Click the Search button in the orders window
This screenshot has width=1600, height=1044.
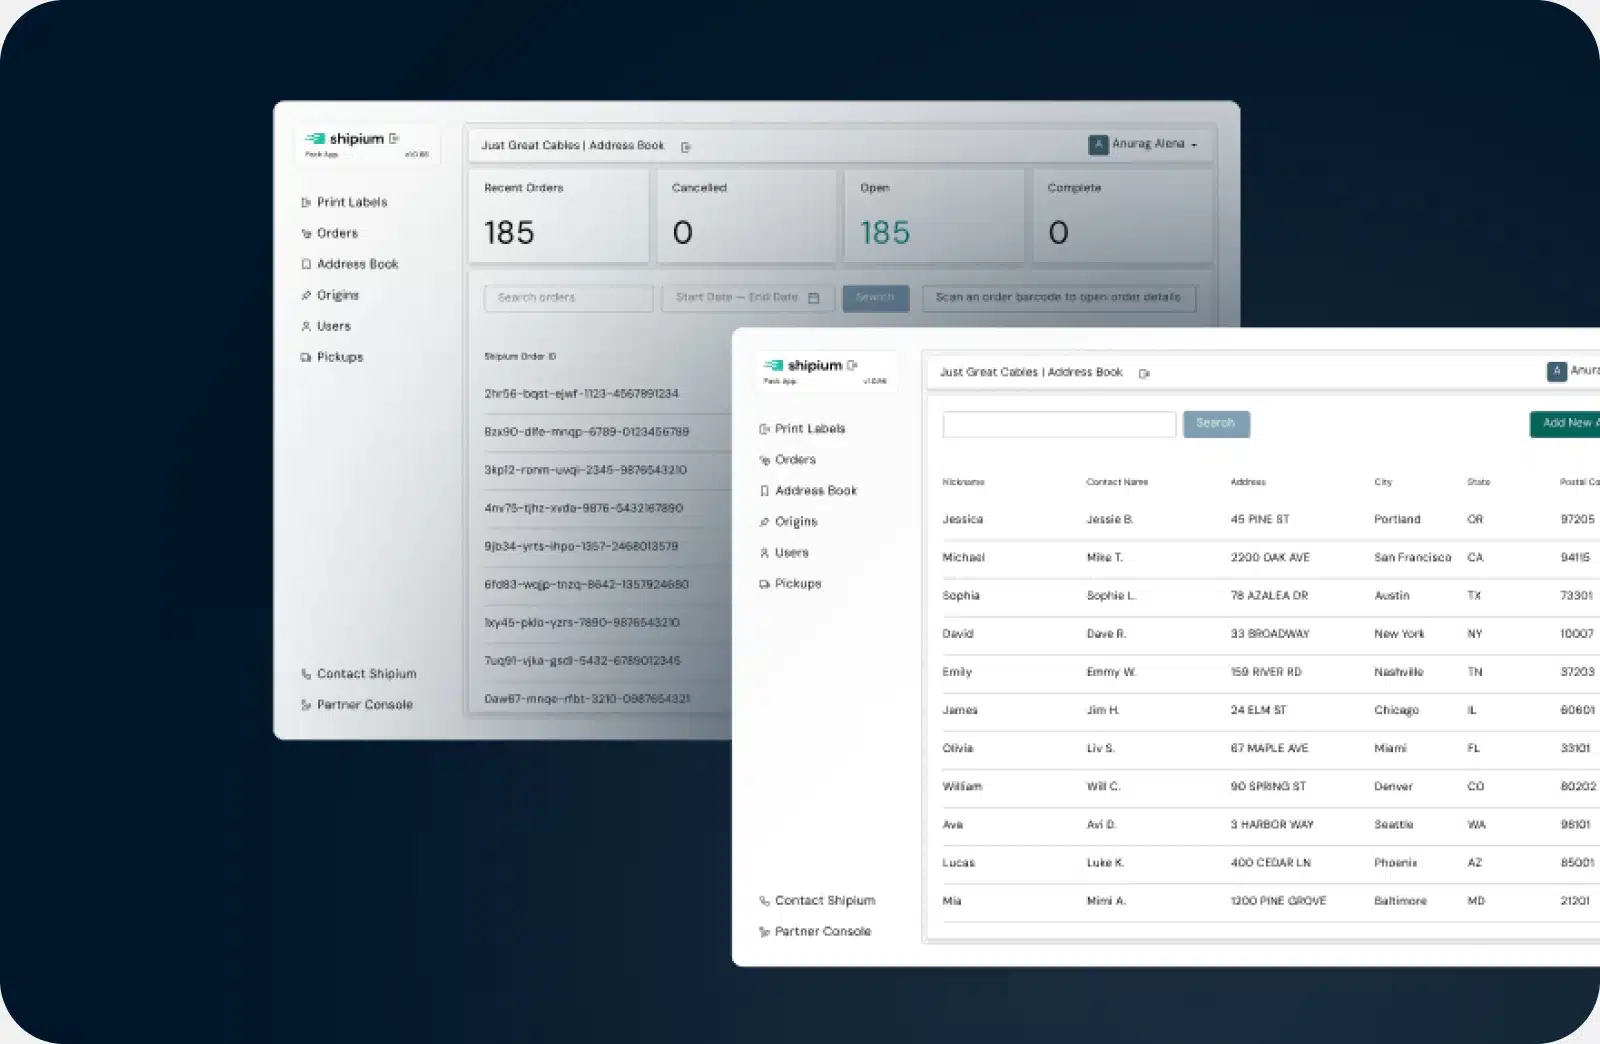coord(875,298)
